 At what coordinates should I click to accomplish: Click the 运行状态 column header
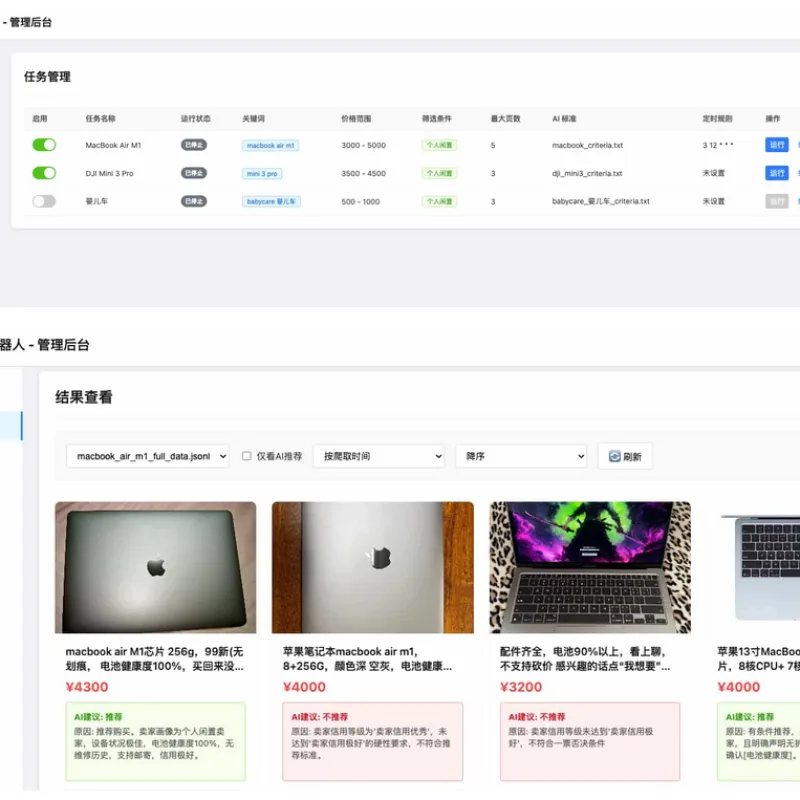coord(195,118)
